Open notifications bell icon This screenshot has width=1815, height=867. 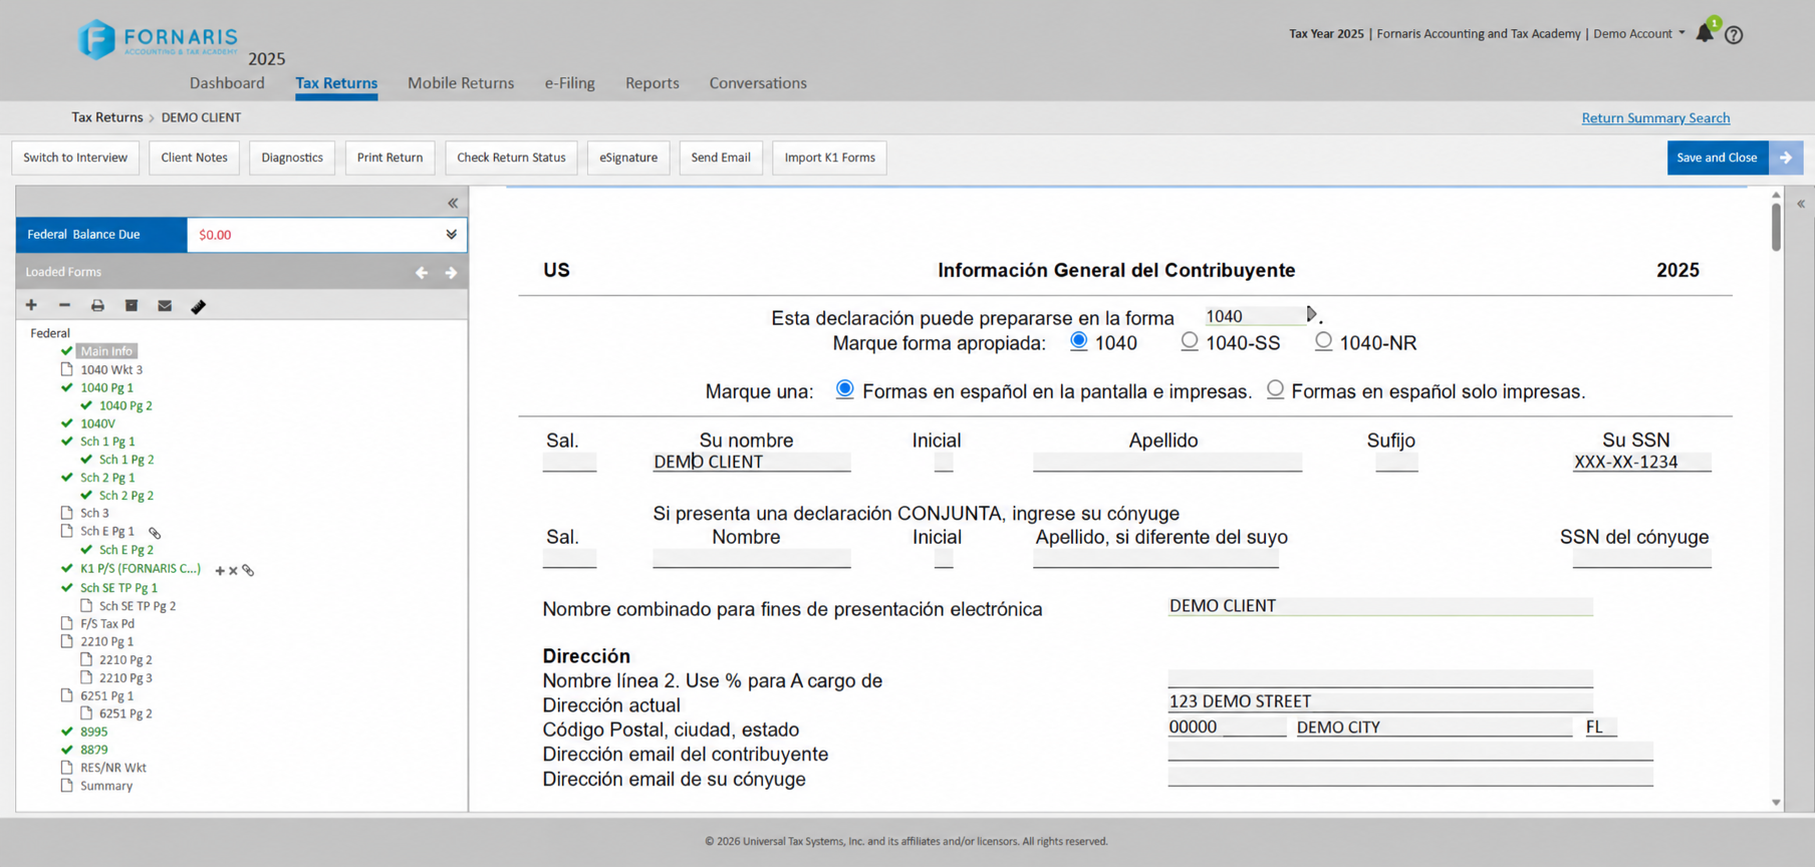(x=1705, y=33)
